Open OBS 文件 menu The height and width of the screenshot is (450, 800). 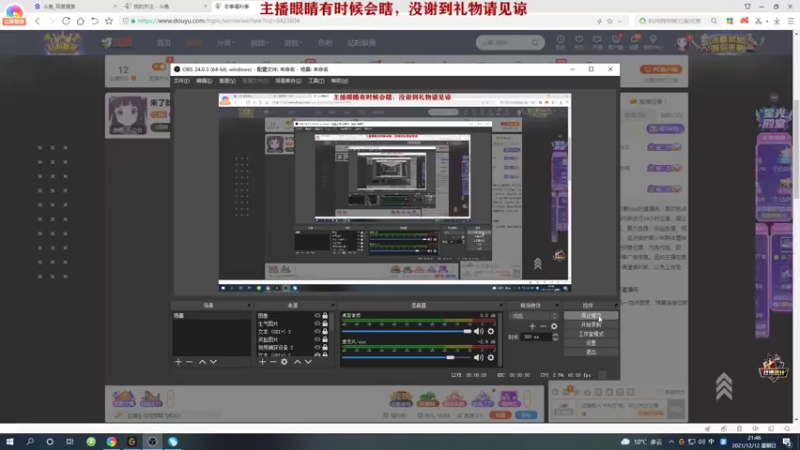pyautogui.click(x=182, y=81)
